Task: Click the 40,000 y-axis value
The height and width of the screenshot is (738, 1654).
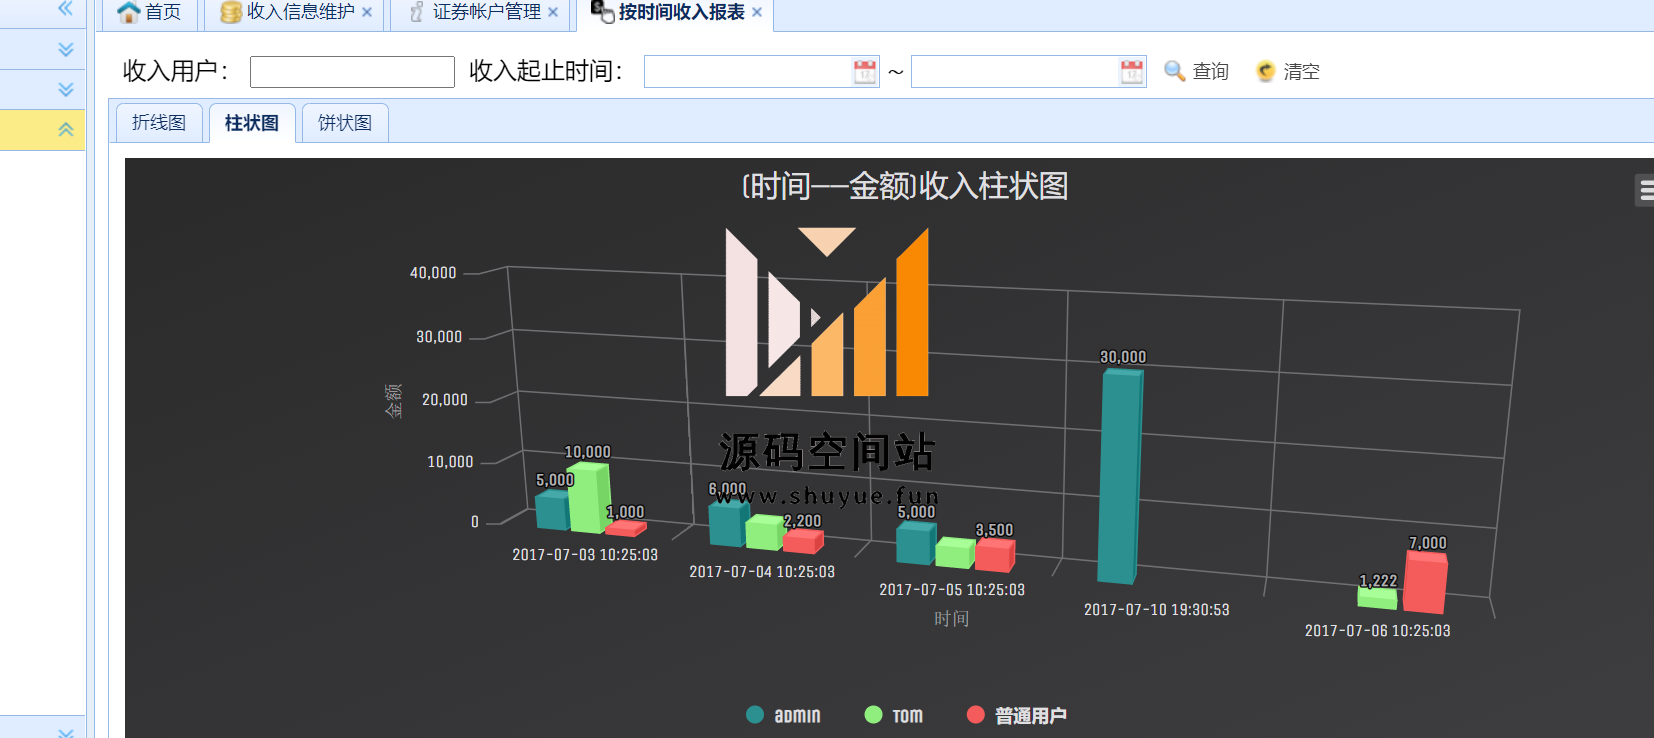Action: click(x=433, y=273)
